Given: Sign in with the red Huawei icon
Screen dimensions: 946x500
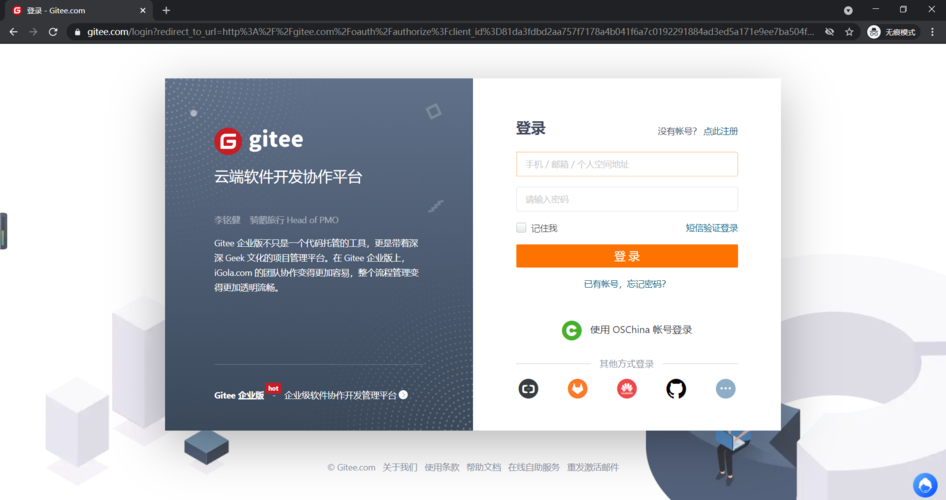Looking at the screenshot, I should coord(627,388).
